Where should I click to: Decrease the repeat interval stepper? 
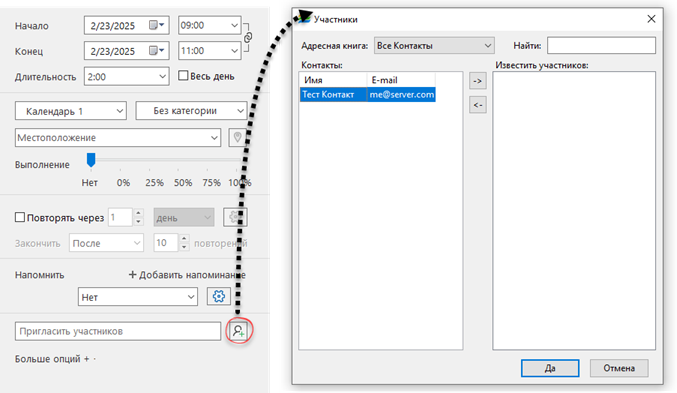[x=138, y=222]
